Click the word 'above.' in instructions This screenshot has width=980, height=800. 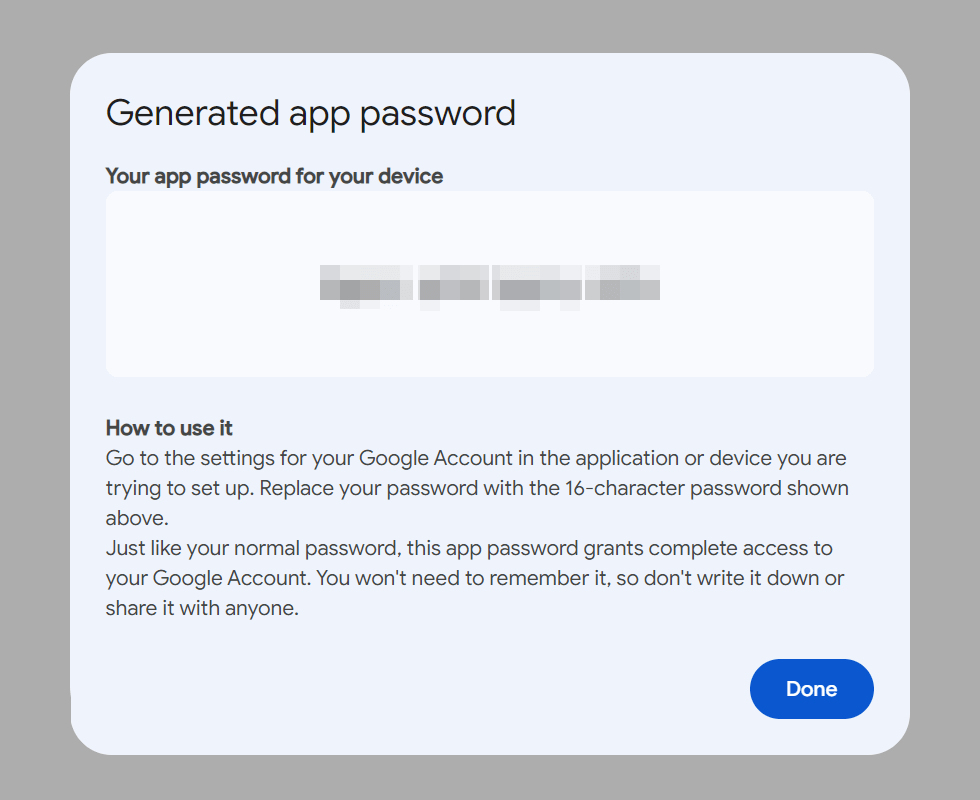(137, 518)
